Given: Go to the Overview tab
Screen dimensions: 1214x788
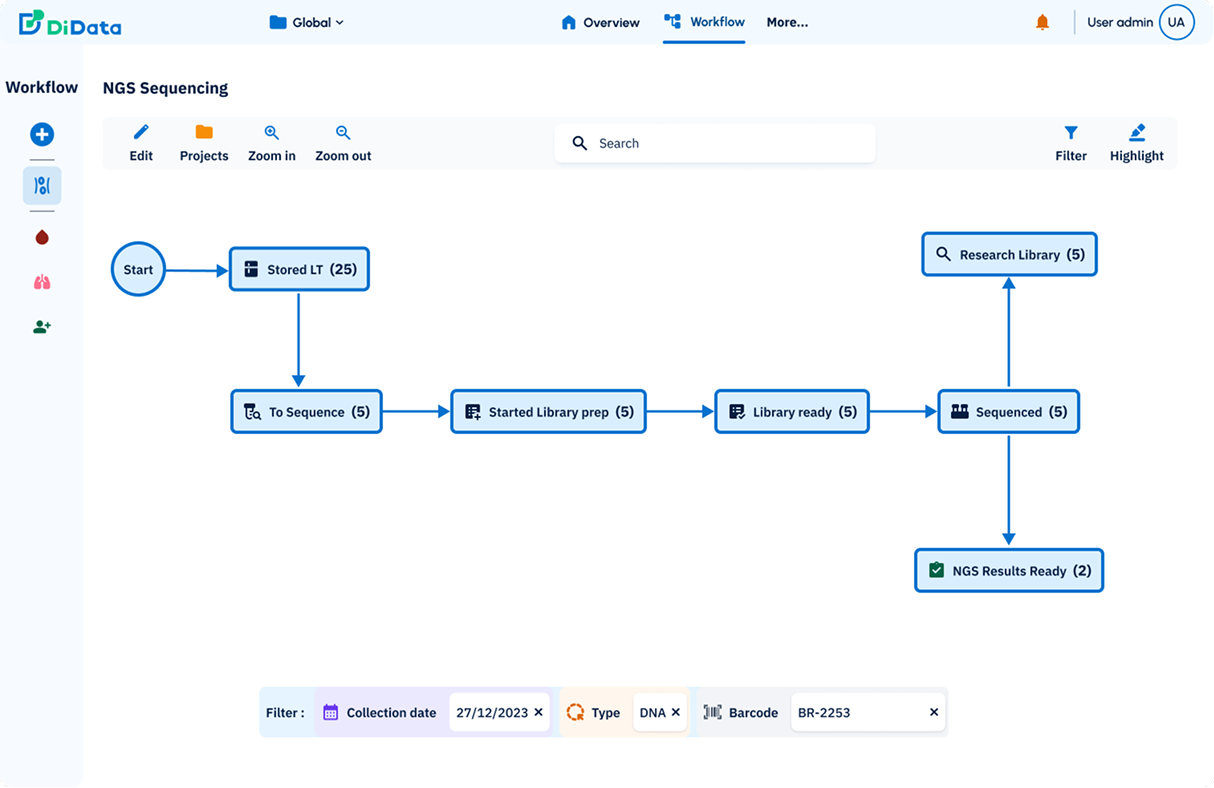Looking at the screenshot, I should click(x=600, y=22).
